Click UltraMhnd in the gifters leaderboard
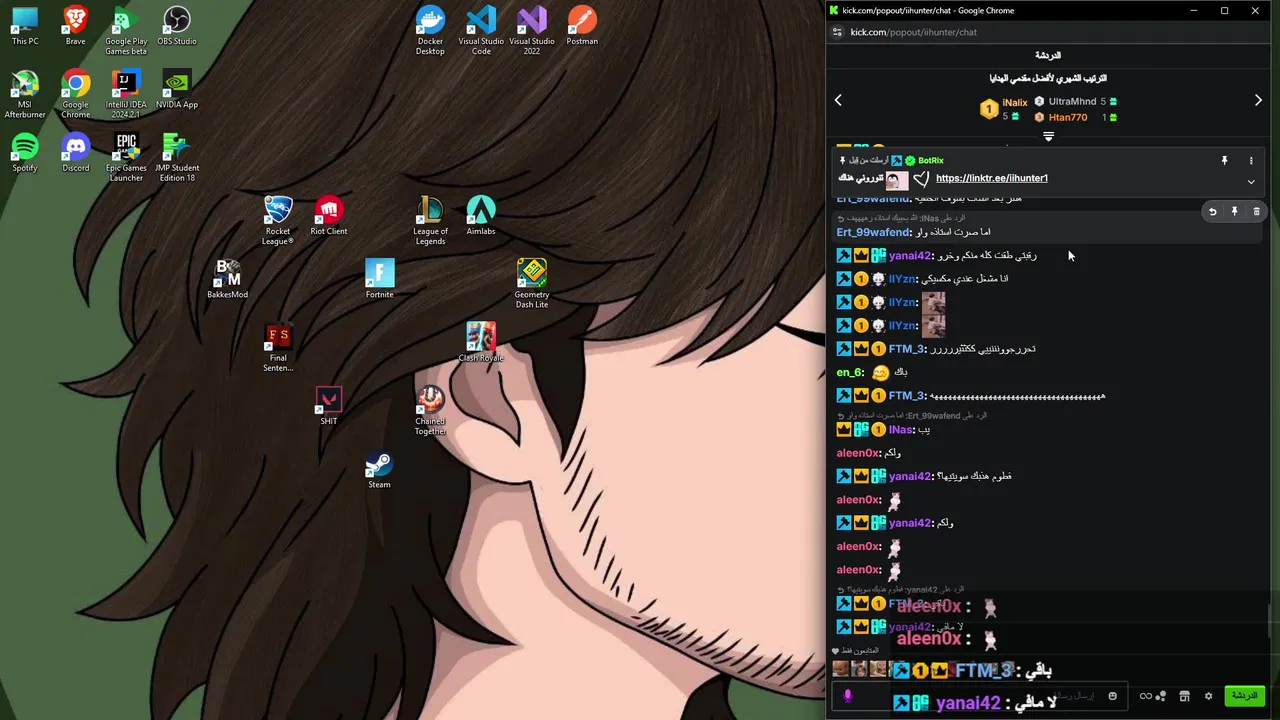The height and width of the screenshot is (720, 1280). click(x=1072, y=101)
